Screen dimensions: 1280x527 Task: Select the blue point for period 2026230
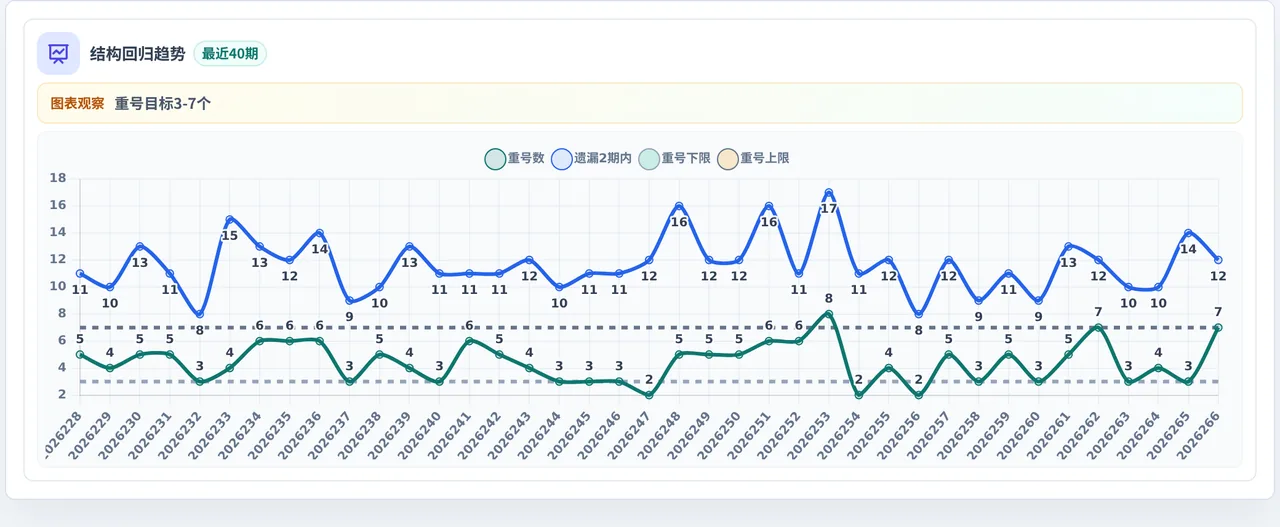click(139, 247)
